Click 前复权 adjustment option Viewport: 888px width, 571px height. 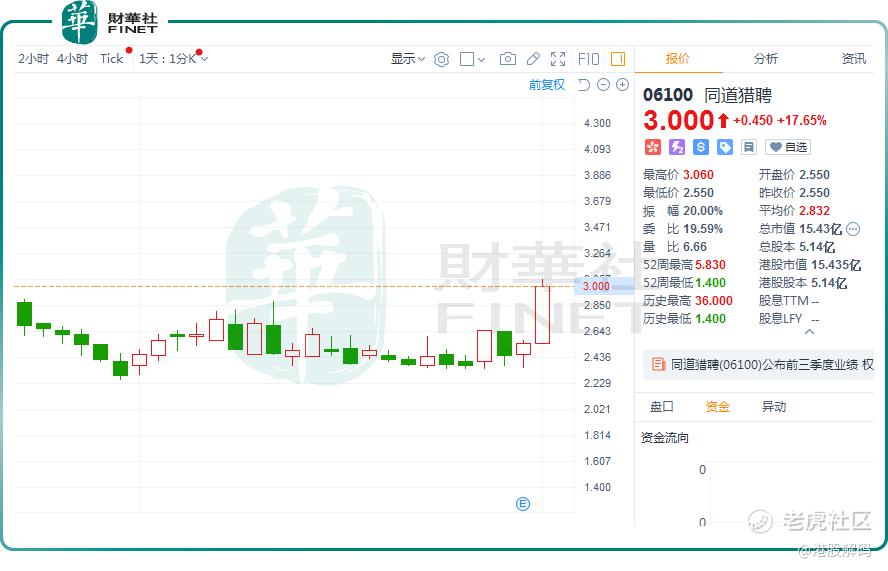(547, 85)
